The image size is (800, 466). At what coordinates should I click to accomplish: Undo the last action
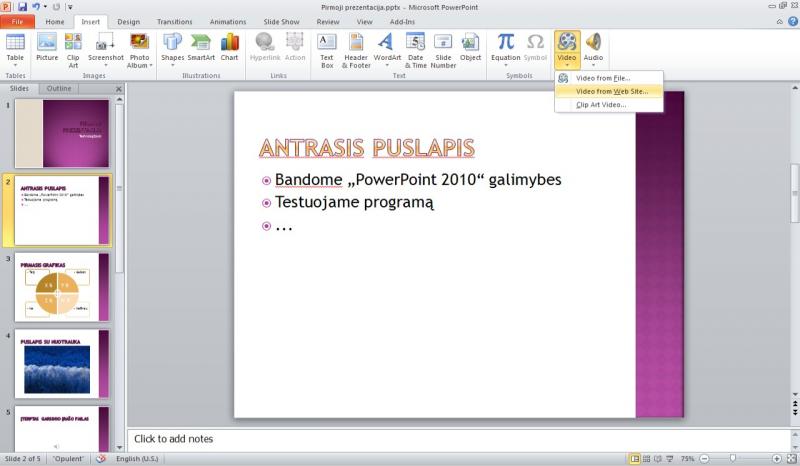[x=36, y=7]
